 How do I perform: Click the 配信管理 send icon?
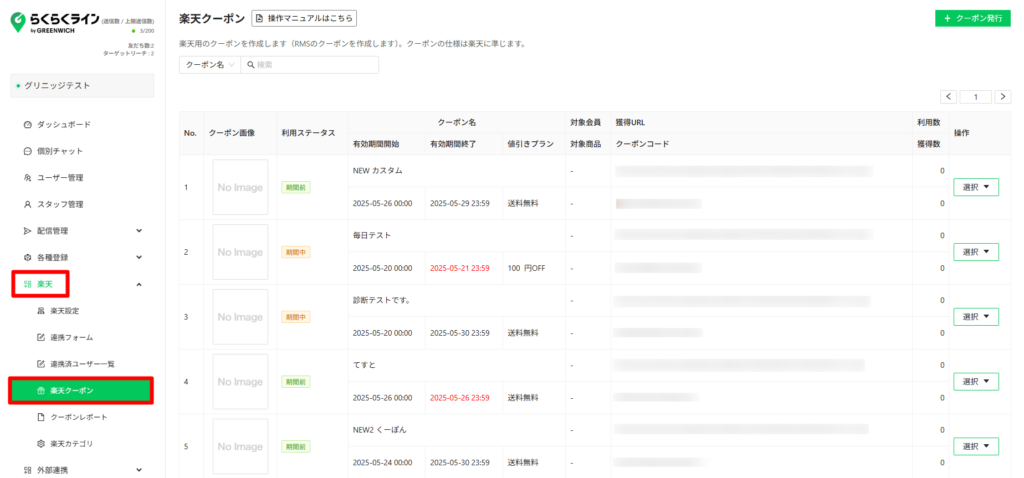click(27, 231)
